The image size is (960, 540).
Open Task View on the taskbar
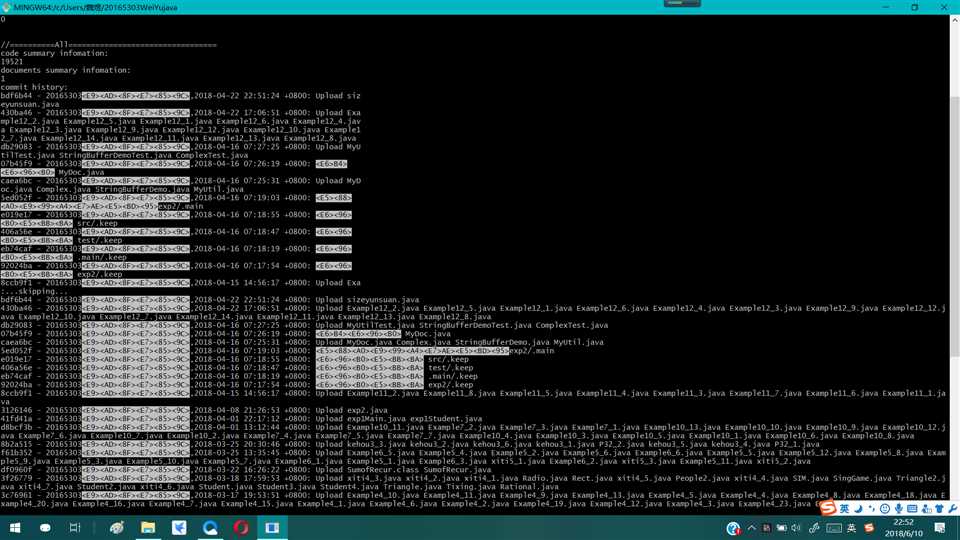tap(75, 527)
